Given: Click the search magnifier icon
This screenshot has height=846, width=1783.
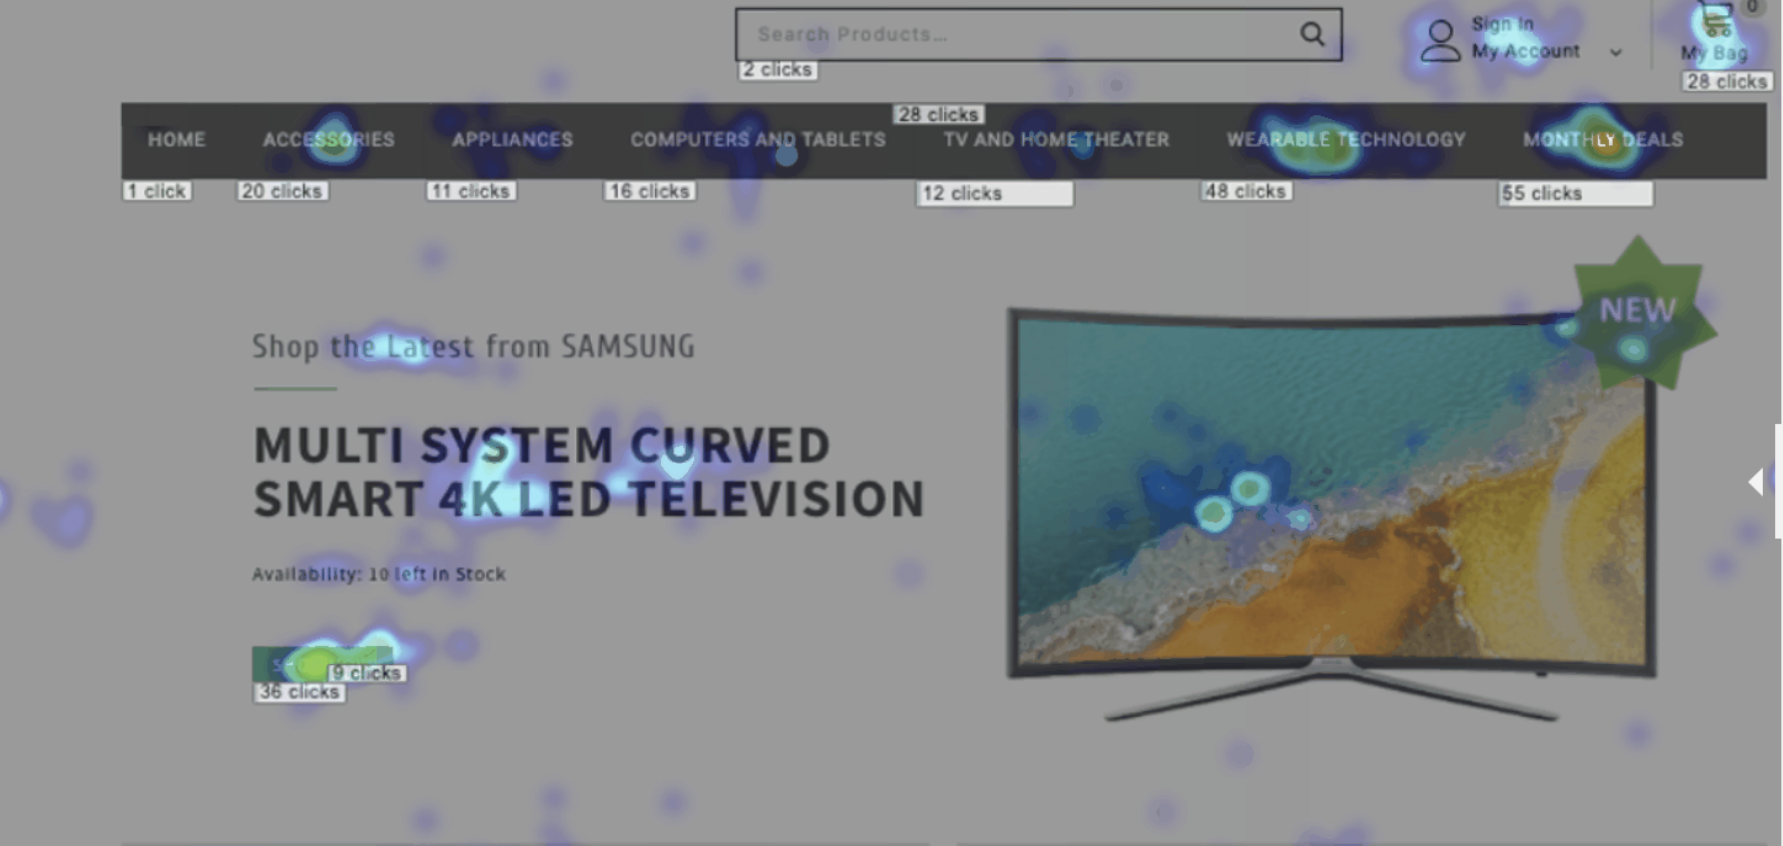Looking at the screenshot, I should click(x=1312, y=34).
